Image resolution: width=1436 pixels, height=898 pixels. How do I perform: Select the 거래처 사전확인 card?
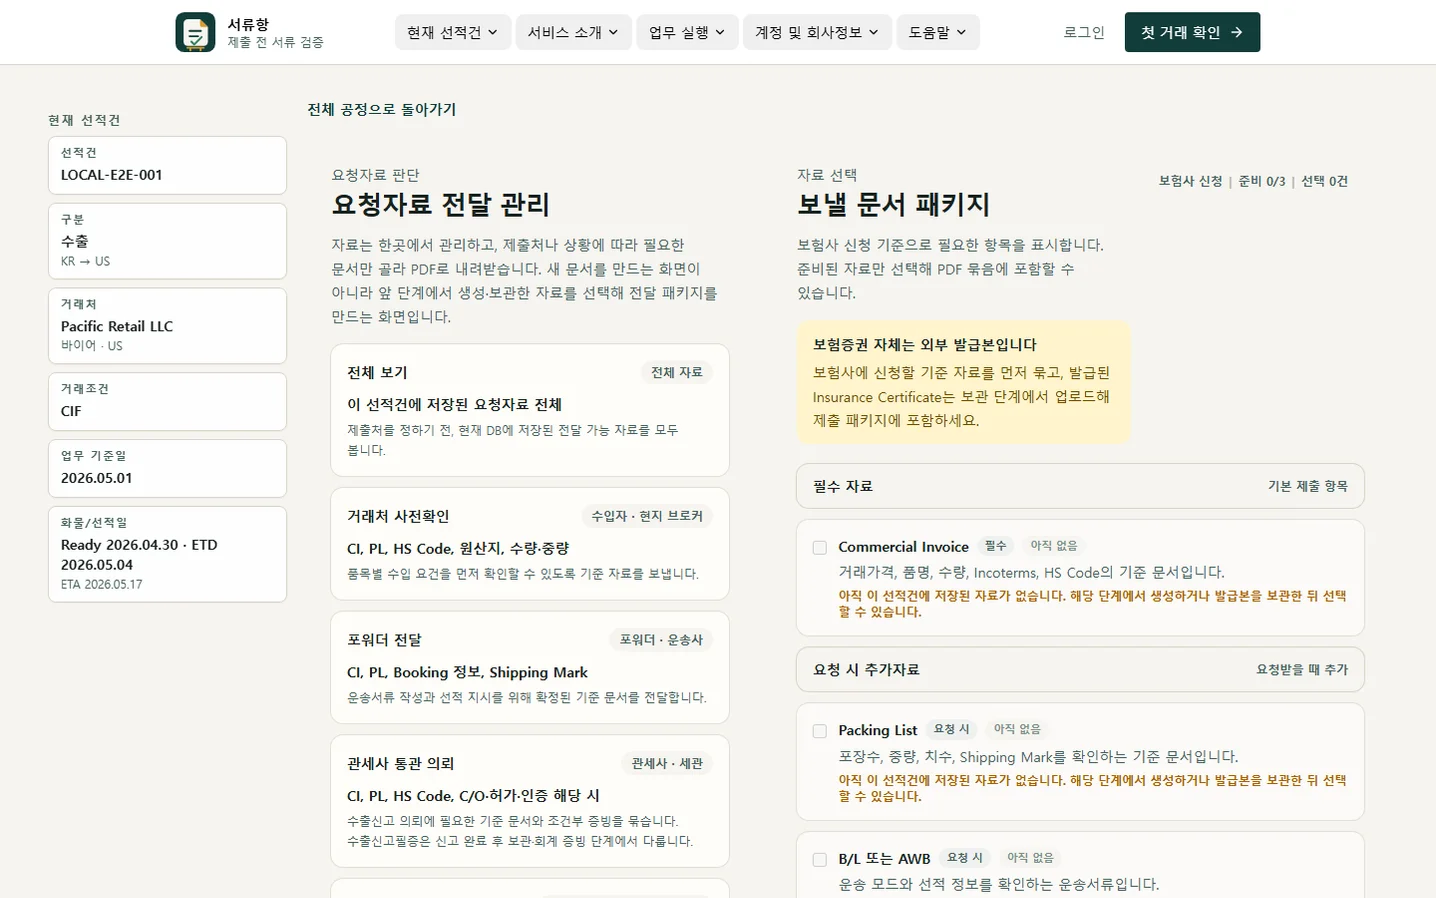tap(530, 544)
